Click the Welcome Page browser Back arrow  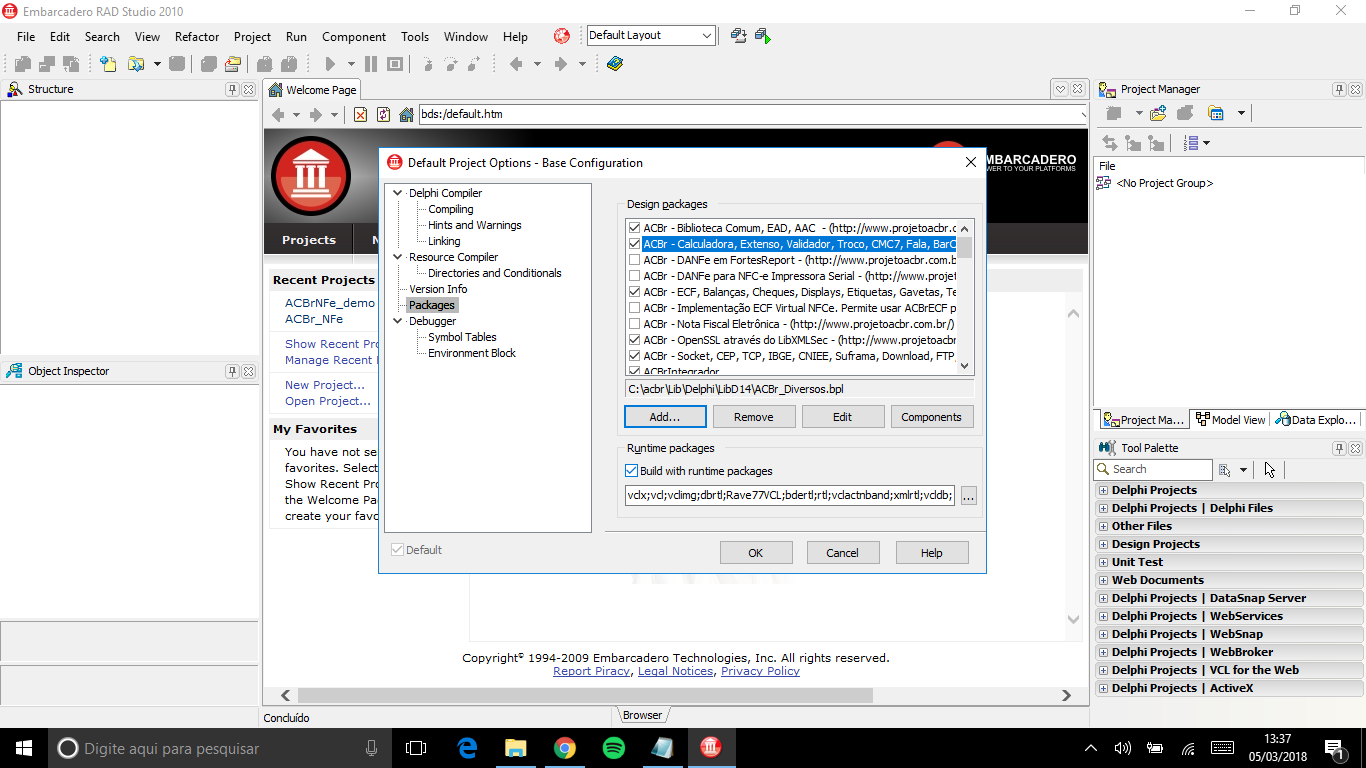(279, 115)
